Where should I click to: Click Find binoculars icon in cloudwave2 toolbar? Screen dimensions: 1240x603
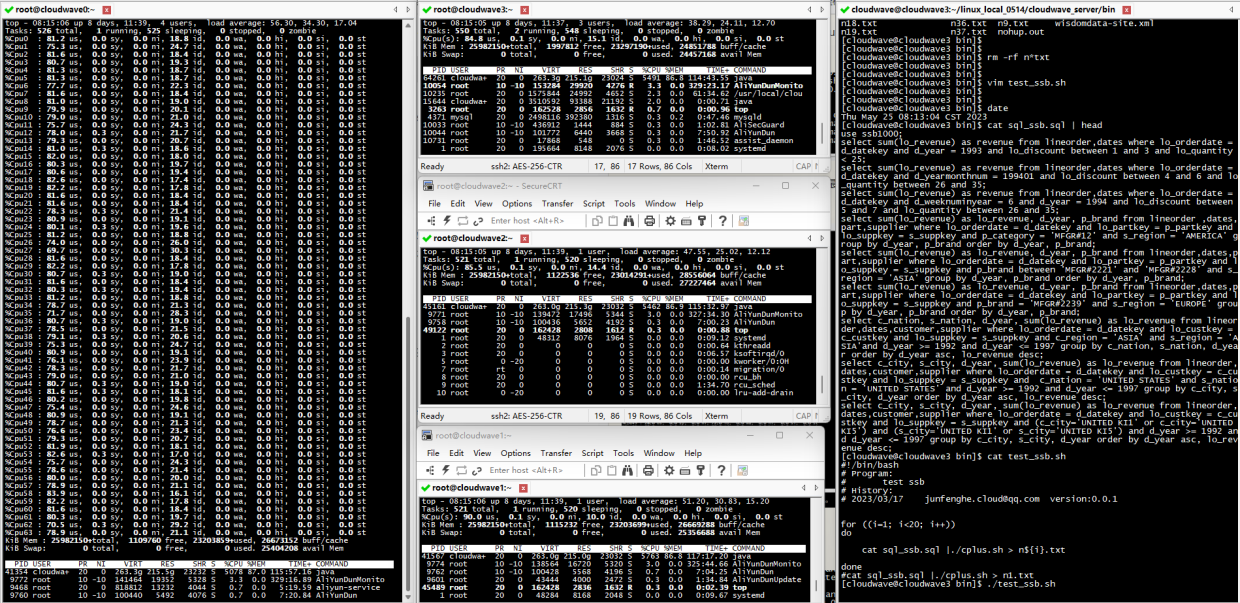[628, 221]
